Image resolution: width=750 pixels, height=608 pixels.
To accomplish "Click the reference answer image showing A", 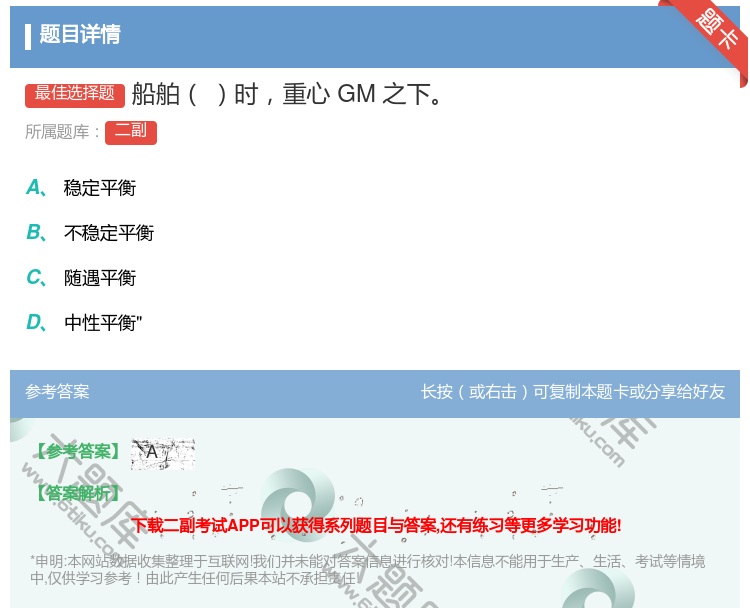I will (163, 453).
